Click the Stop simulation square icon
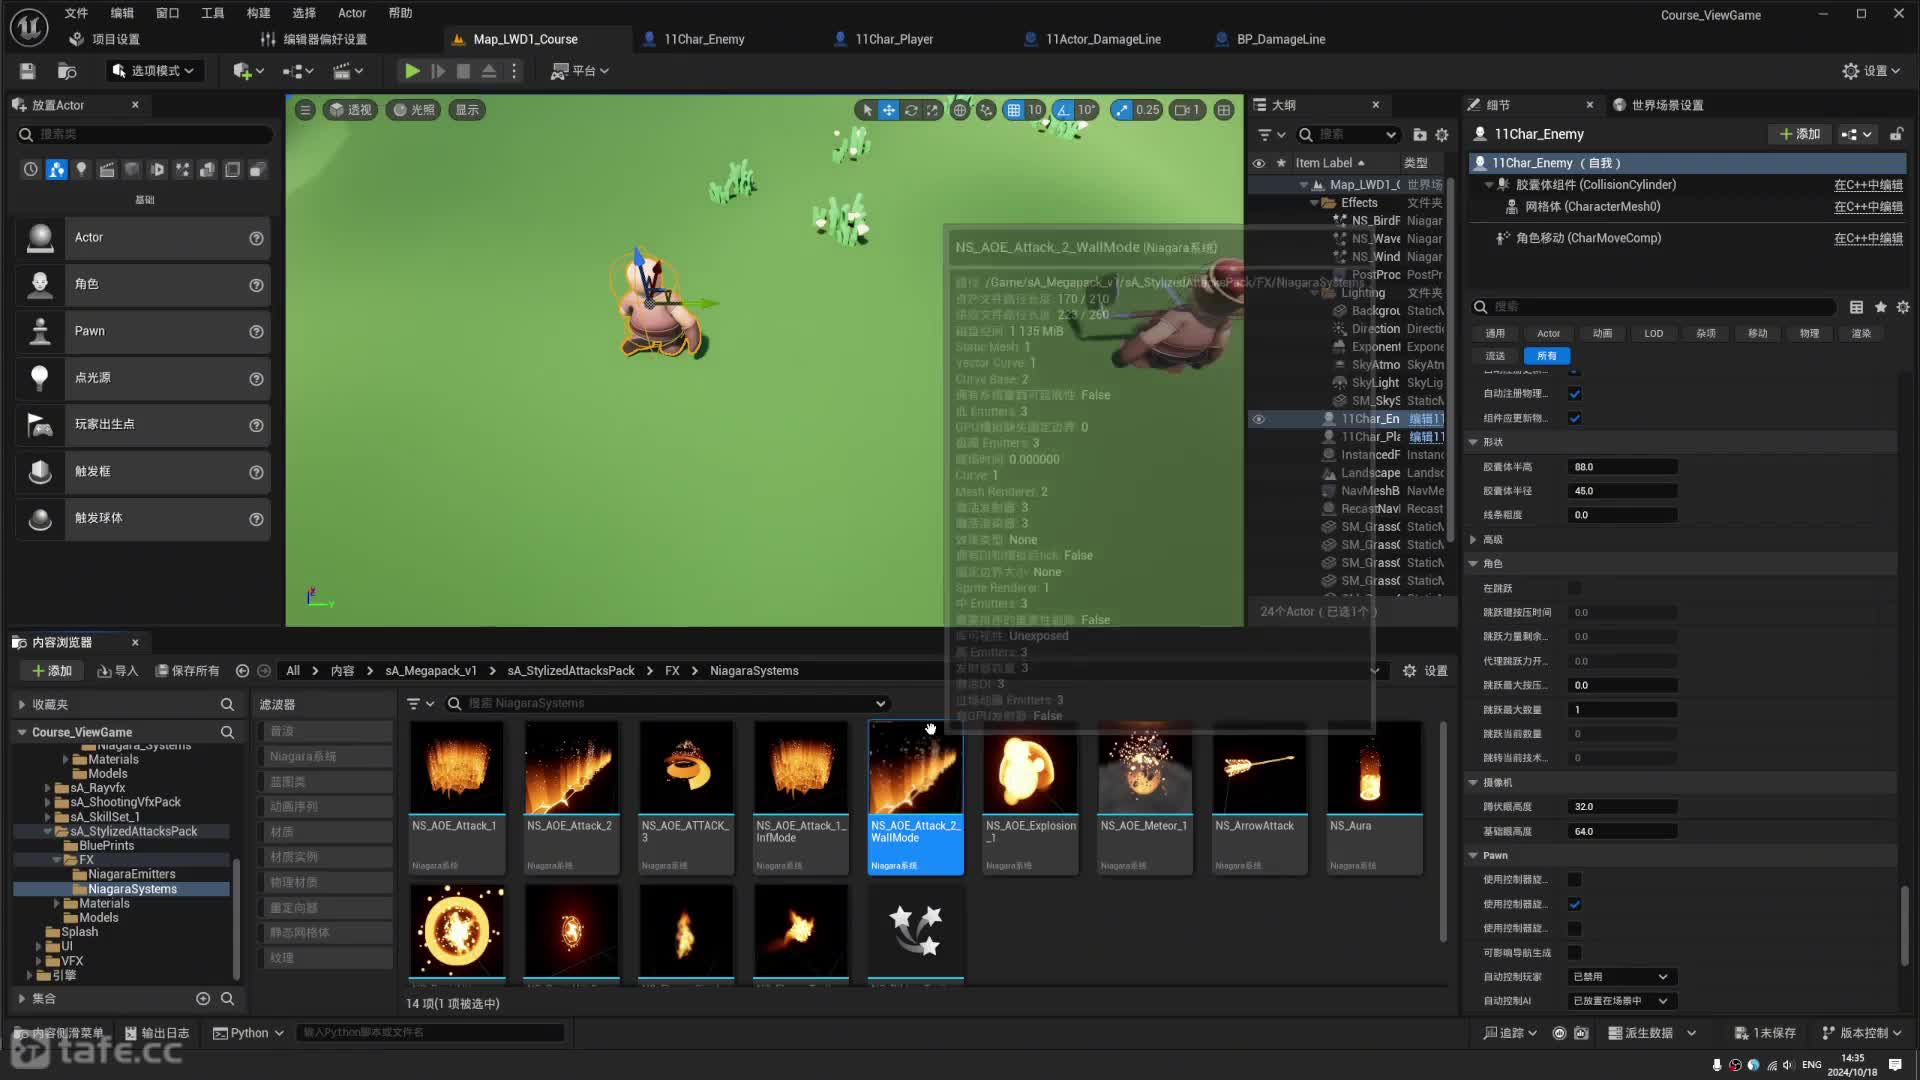This screenshot has width=1920, height=1080. click(x=463, y=71)
